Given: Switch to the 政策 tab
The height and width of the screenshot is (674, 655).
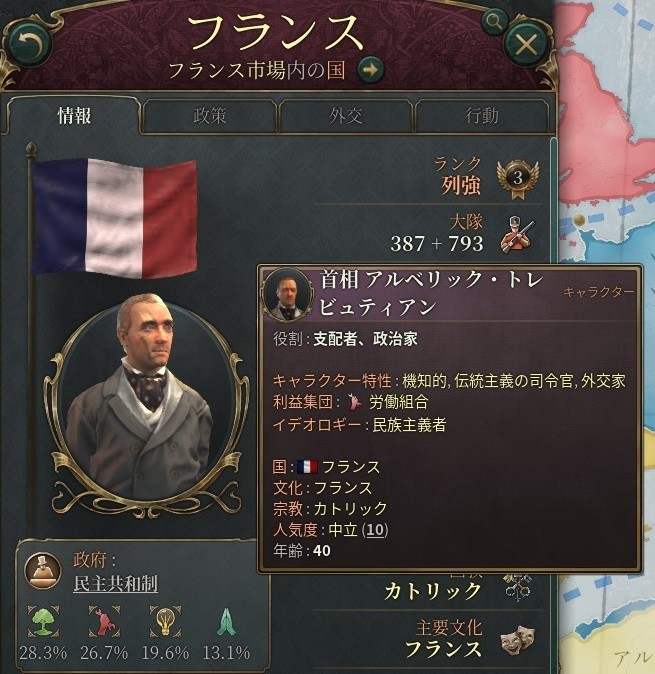Looking at the screenshot, I should click(209, 116).
